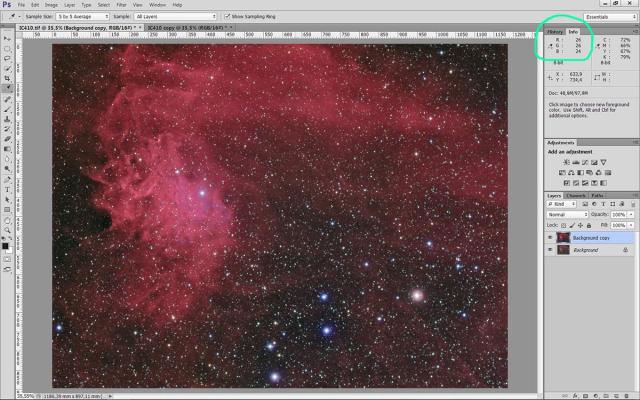The height and width of the screenshot is (400, 640).
Task: Toggle visibility of the Background layer
Action: (552, 250)
